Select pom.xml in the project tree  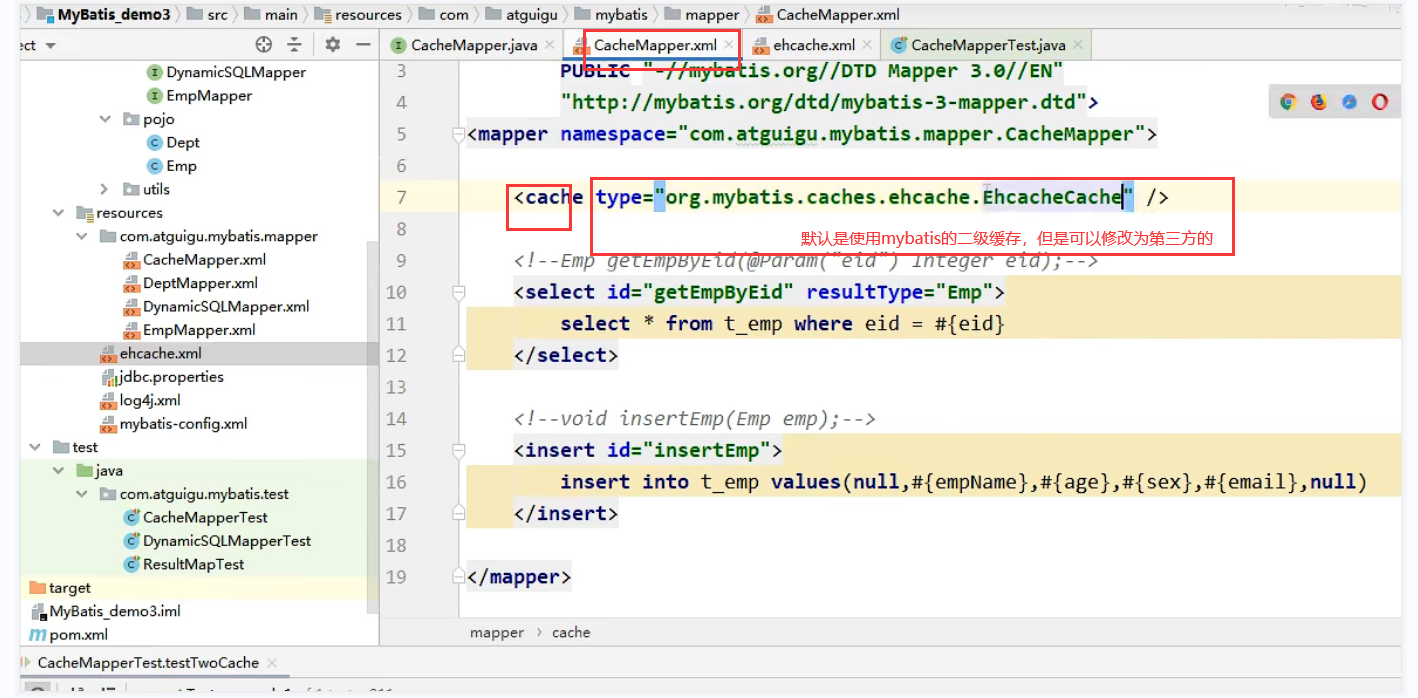click(x=78, y=635)
